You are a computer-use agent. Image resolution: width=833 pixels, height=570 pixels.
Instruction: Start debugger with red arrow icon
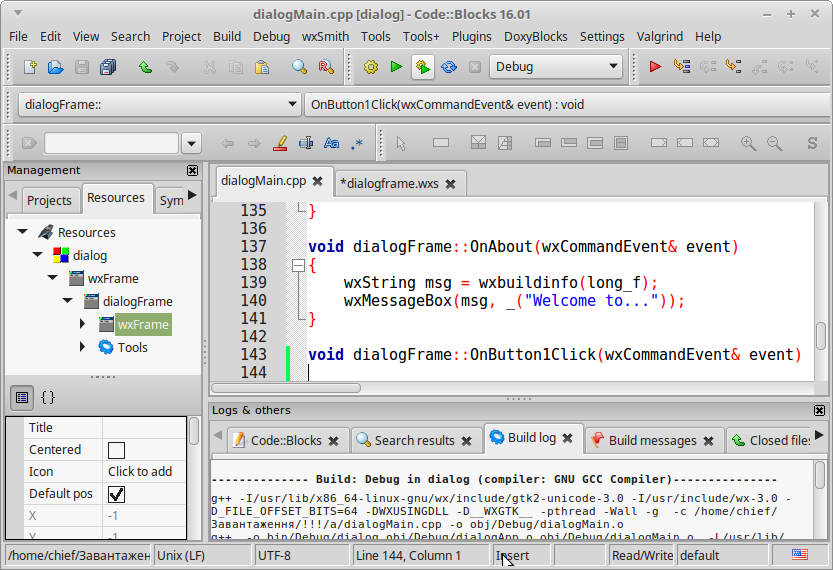tap(655, 67)
